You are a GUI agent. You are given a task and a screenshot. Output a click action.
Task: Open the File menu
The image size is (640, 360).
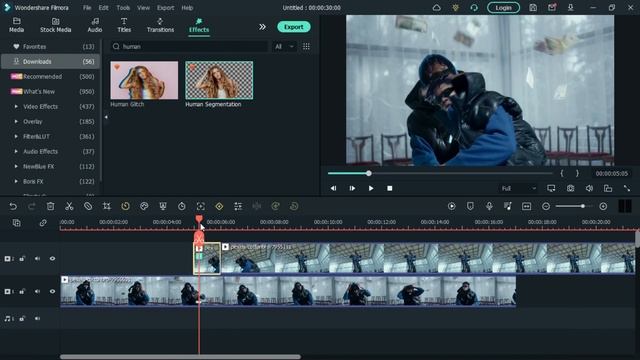(87, 8)
